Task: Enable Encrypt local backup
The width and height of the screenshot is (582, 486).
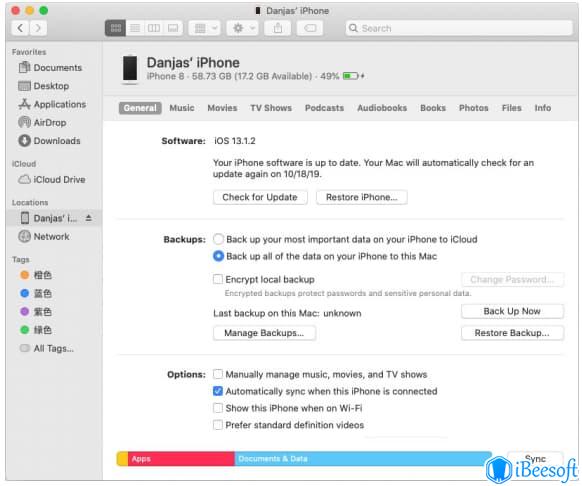Action: 218,279
